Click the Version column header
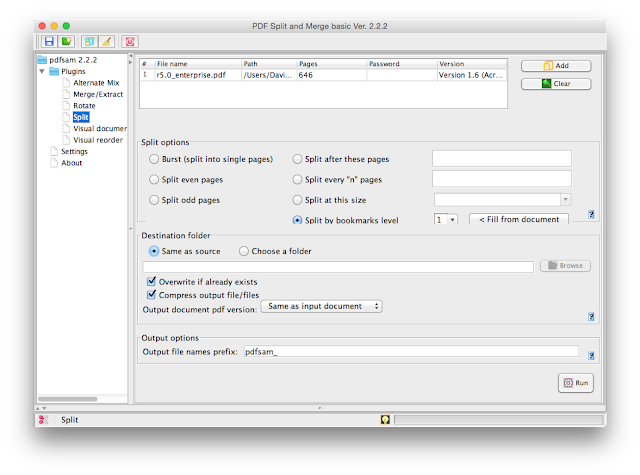Image resolution: width=640 pixels, height=475 pixels. pyautogui.click(x=472, y=64)
